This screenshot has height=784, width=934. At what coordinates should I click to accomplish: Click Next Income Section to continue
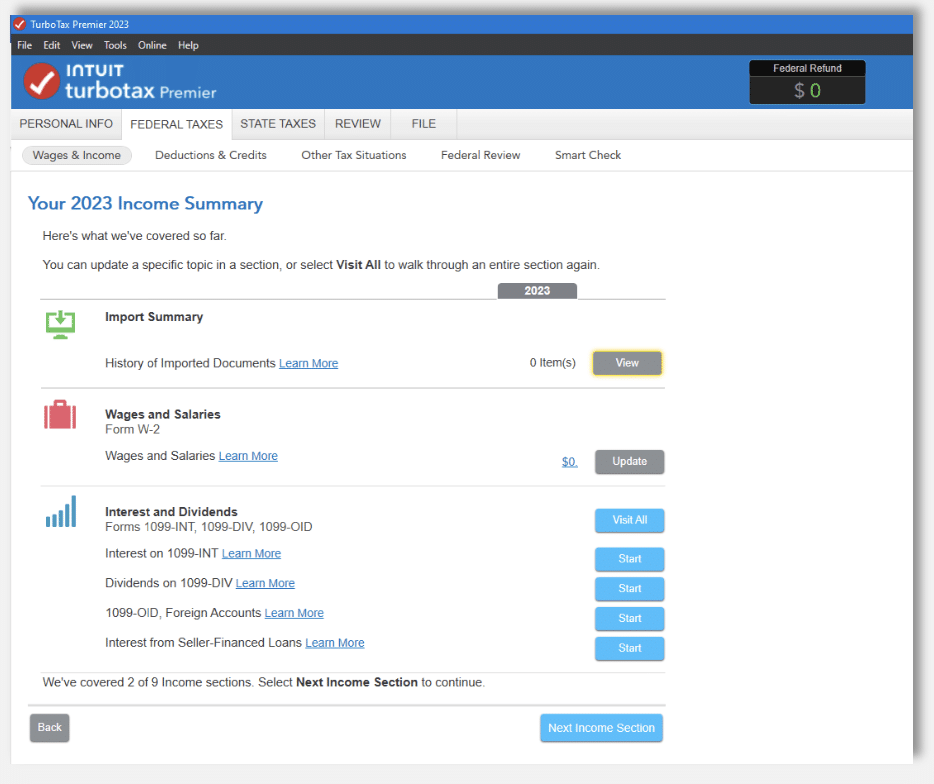click(x=601, y=727)
